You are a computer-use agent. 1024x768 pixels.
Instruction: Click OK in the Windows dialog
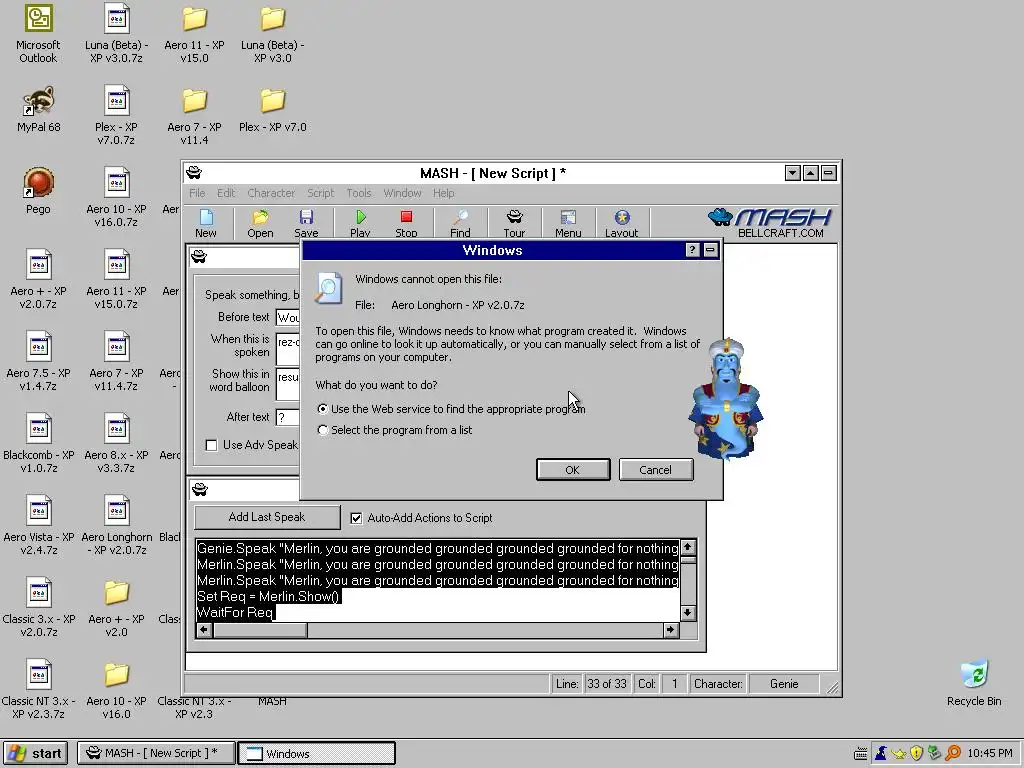(x=573, y=470)
